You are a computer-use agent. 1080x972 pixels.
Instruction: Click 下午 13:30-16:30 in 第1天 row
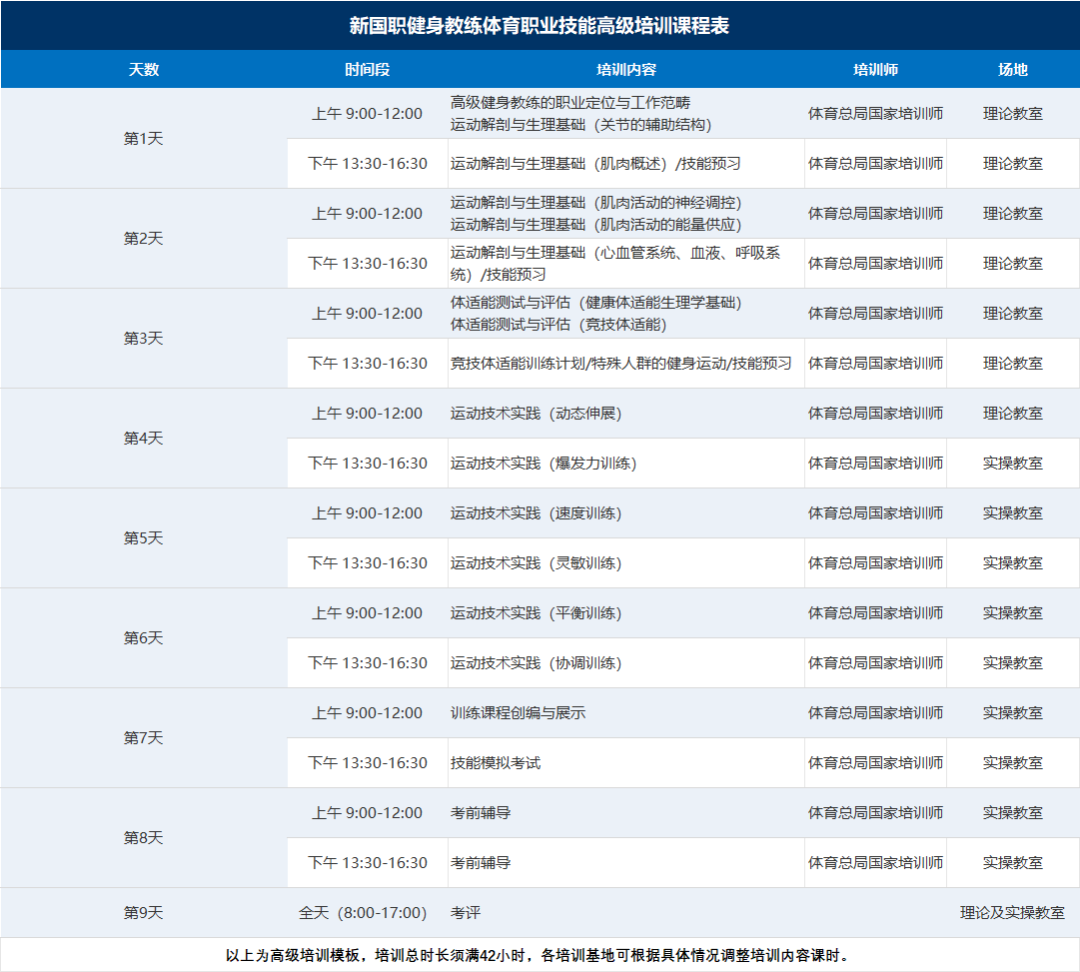pos(367,163)
